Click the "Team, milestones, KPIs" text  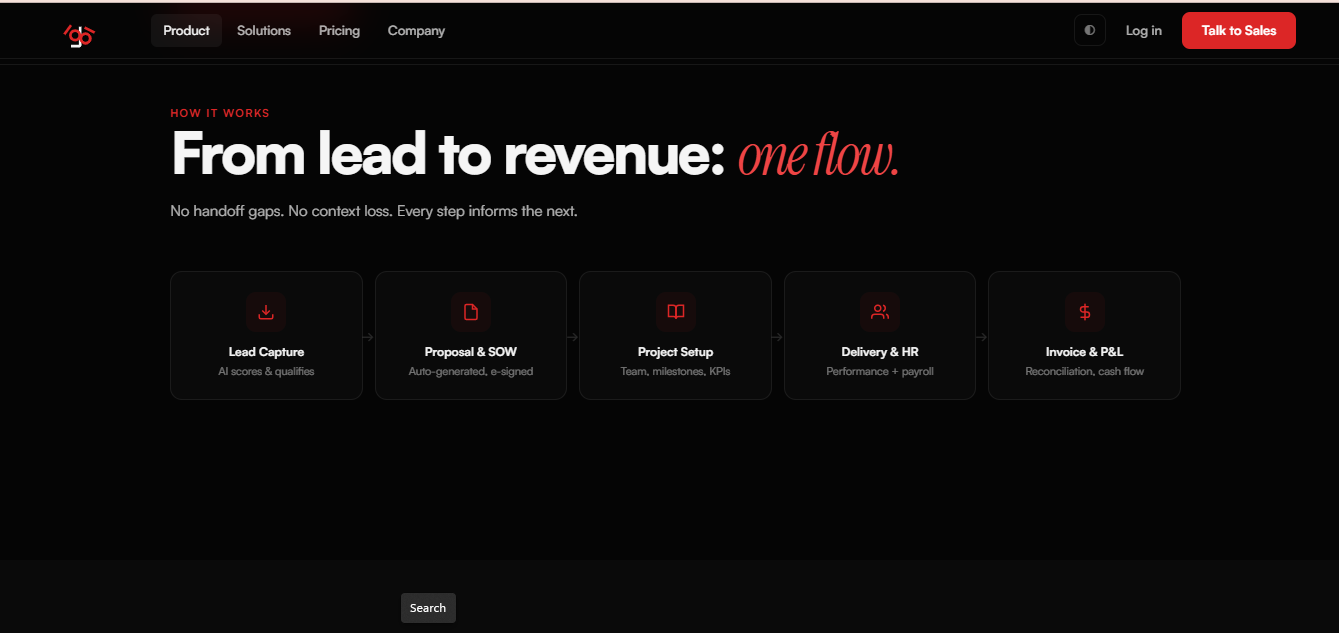point(676,371)
